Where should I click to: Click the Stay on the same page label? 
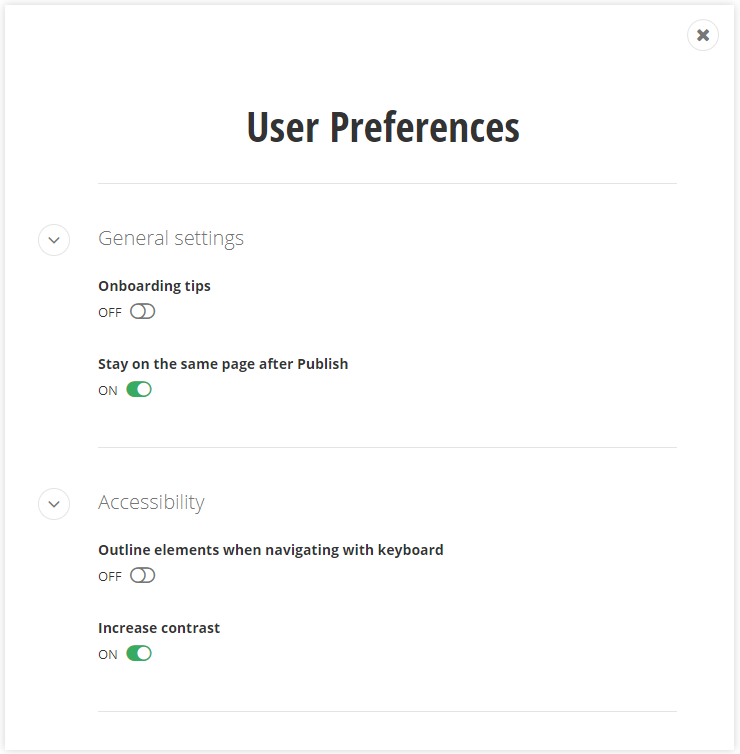click(223, 364)
